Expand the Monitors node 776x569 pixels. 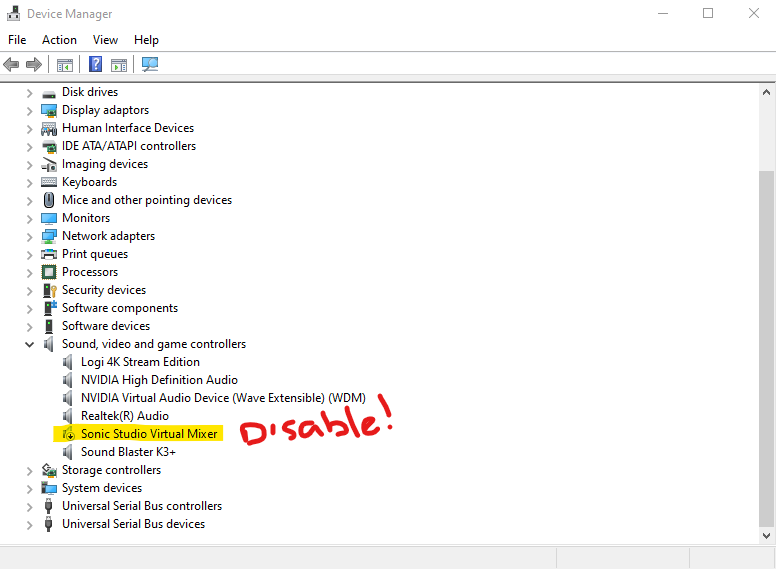pyautogui.click(x=30, y=219)
